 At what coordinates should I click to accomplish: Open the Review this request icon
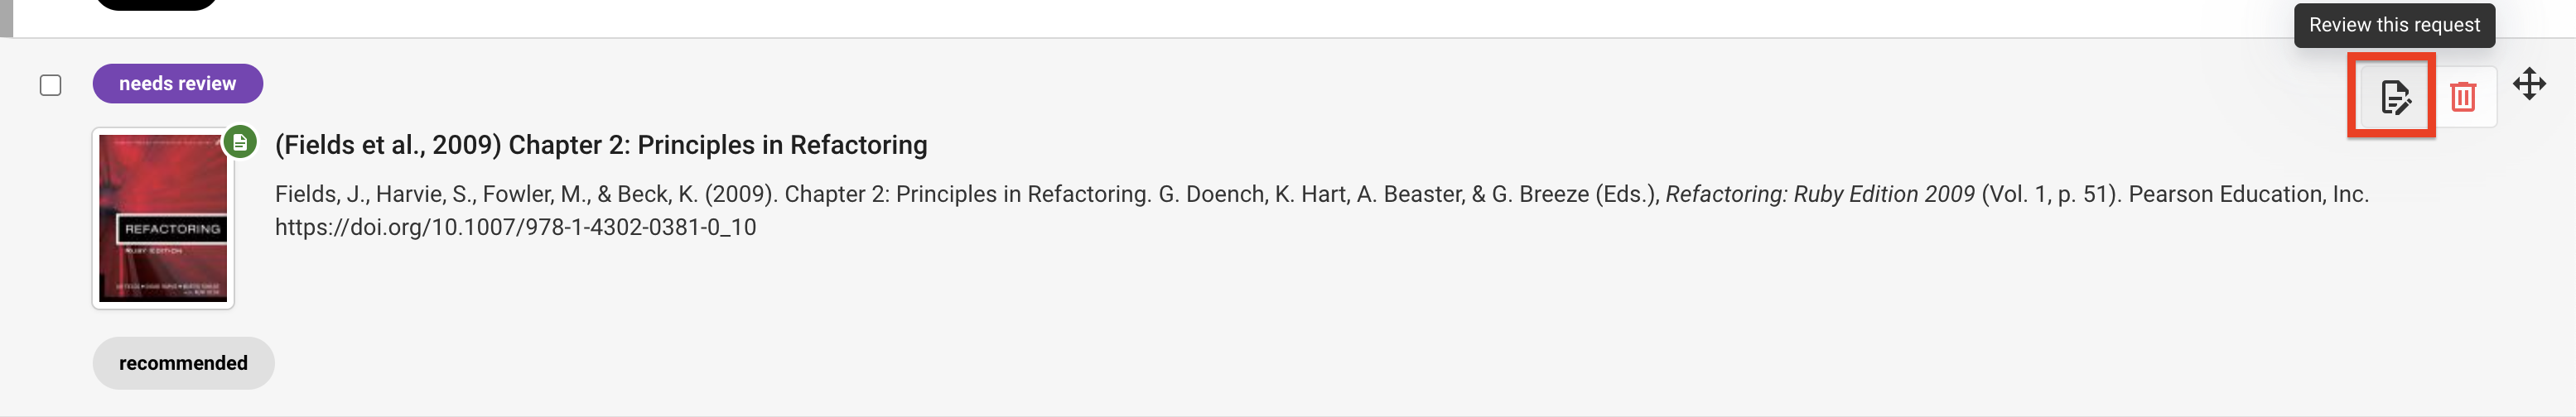click(x=2394, y=97)
